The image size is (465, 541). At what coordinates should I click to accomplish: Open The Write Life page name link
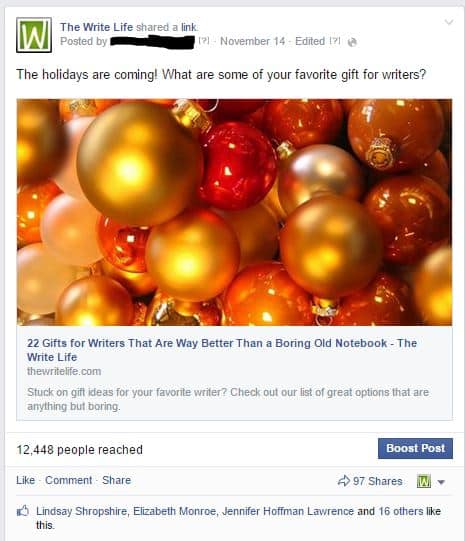click(97, 27)
